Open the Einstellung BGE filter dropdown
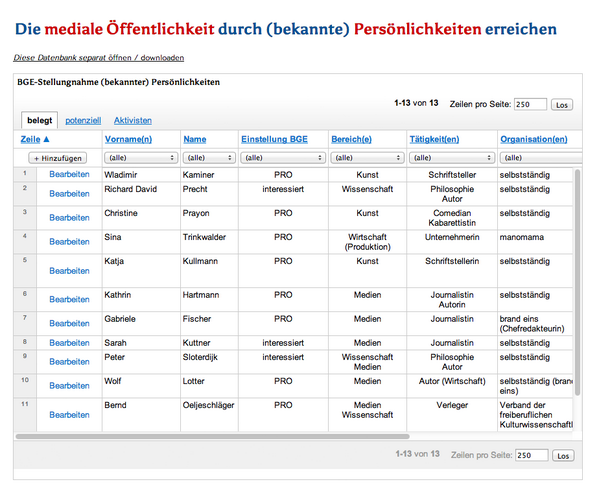Viewport: 599px width, 493px height. point(283,158)
